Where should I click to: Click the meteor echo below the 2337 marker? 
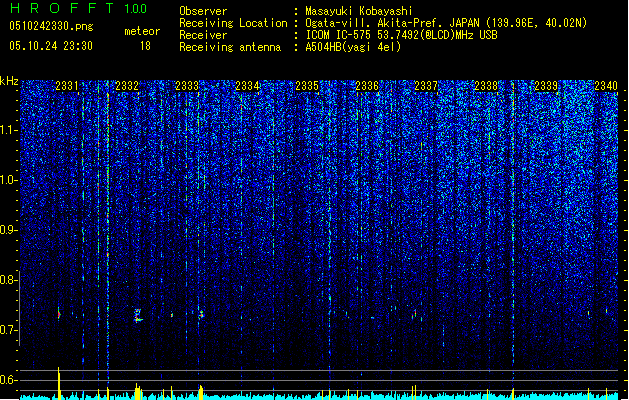tap(414, 314)
